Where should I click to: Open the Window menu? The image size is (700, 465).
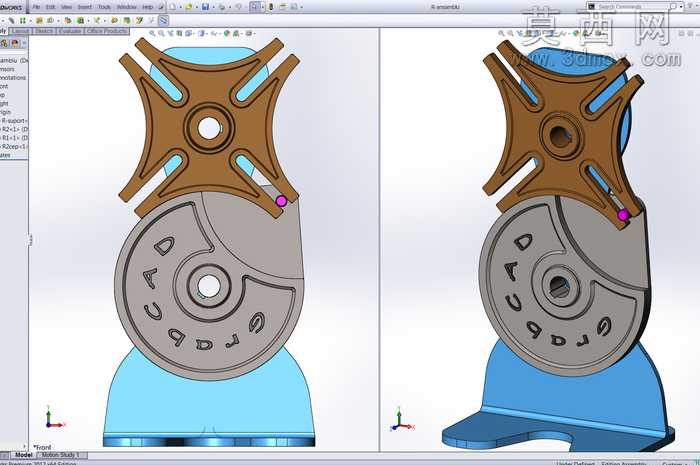[x=126, y=7]
